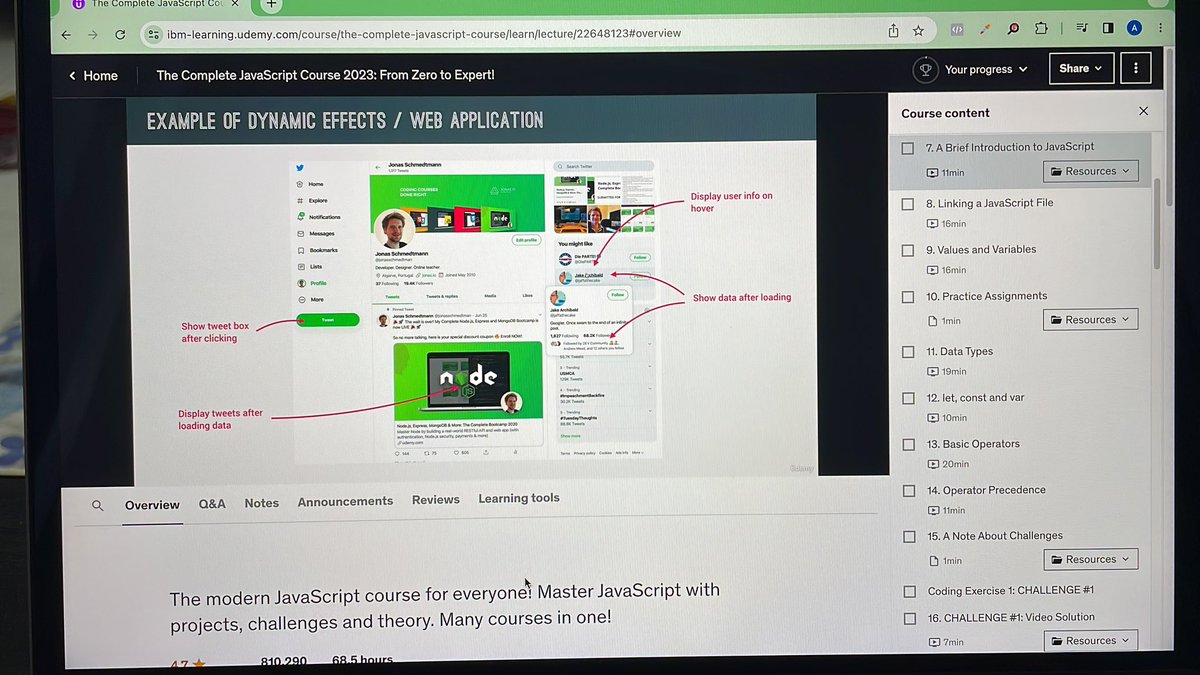The height and width of the screenshot is (675, 1200).
Task: Mark 11. Data Types as completed
Action: click(x=908, y=352)
